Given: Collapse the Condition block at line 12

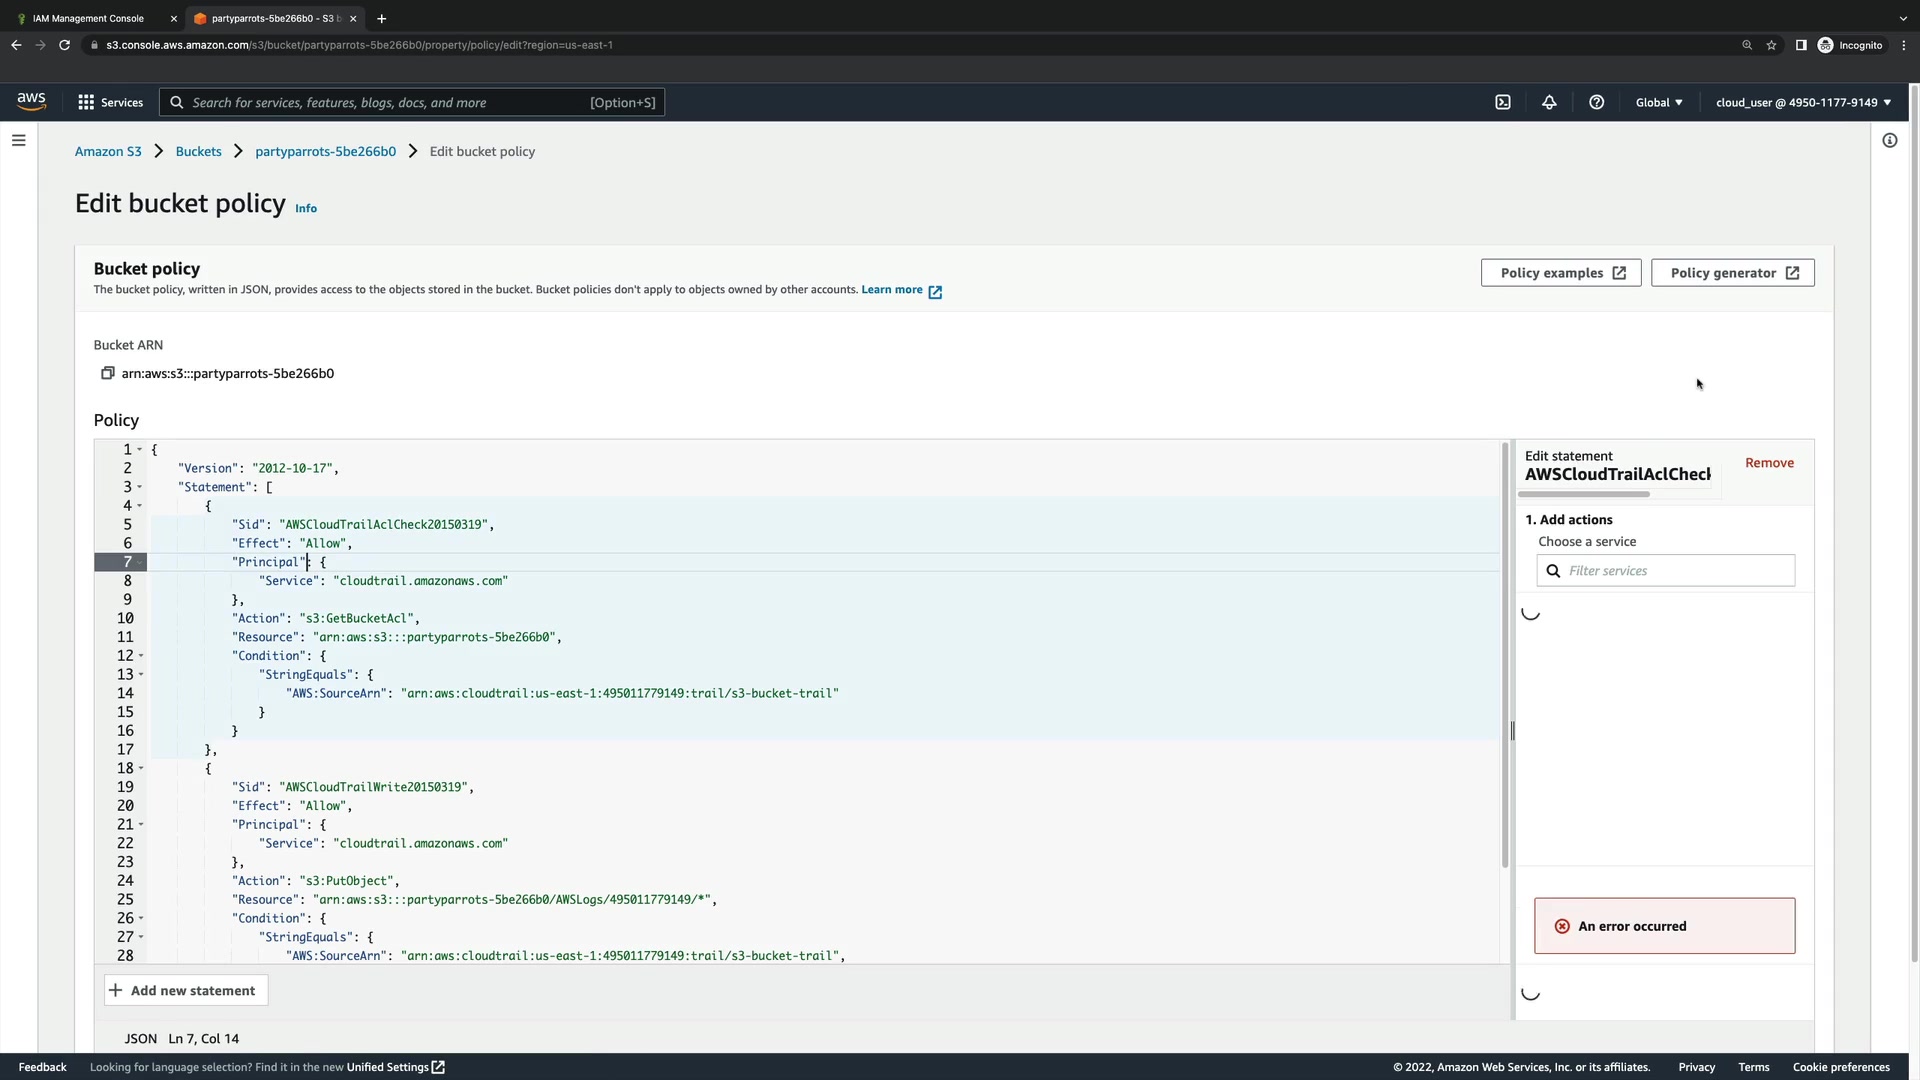Looking at the screenshot, I should click(140, 656).
